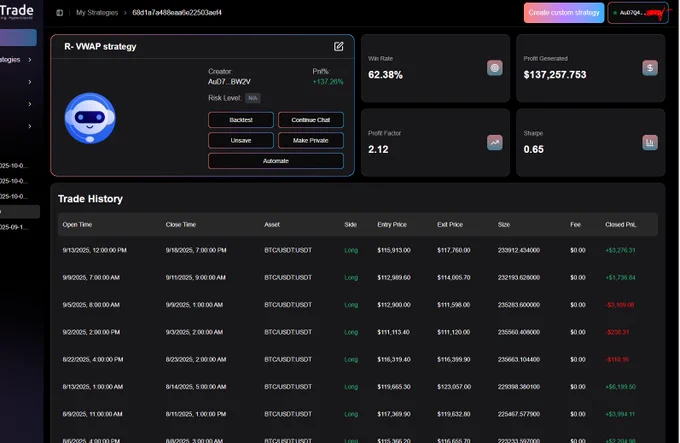Expand the third sidebar chevron
This screenshot has width=680, height=443.
click(30, 104)
